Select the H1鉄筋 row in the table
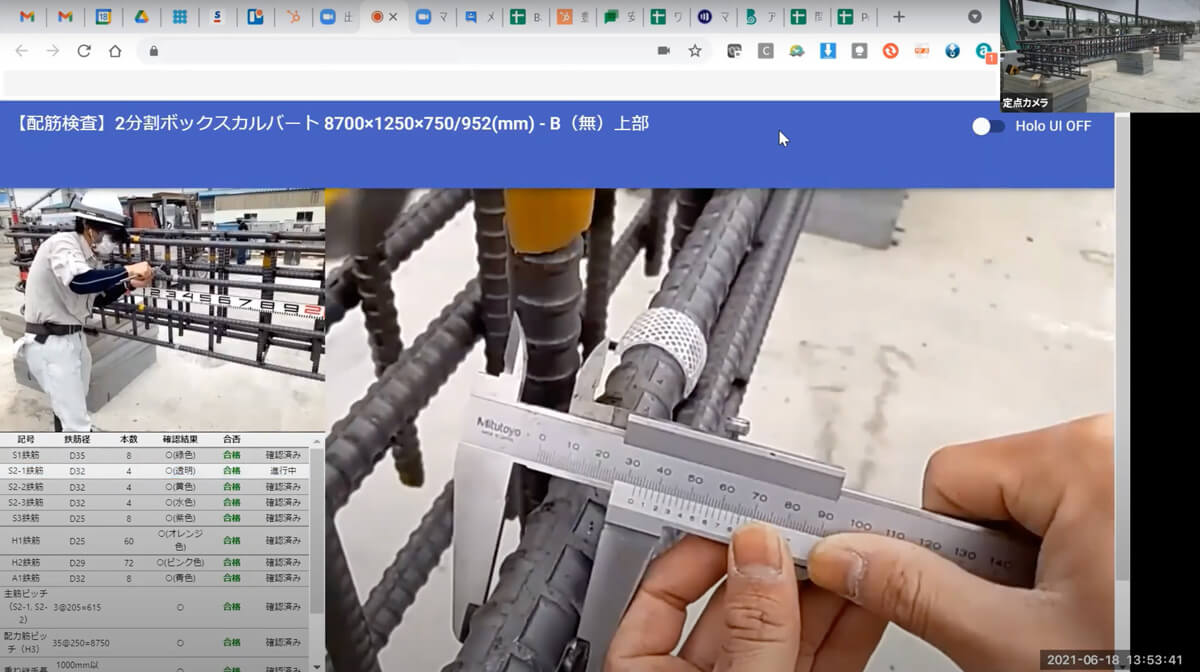This screenshot has height=672, width=1200. point(155,540)
